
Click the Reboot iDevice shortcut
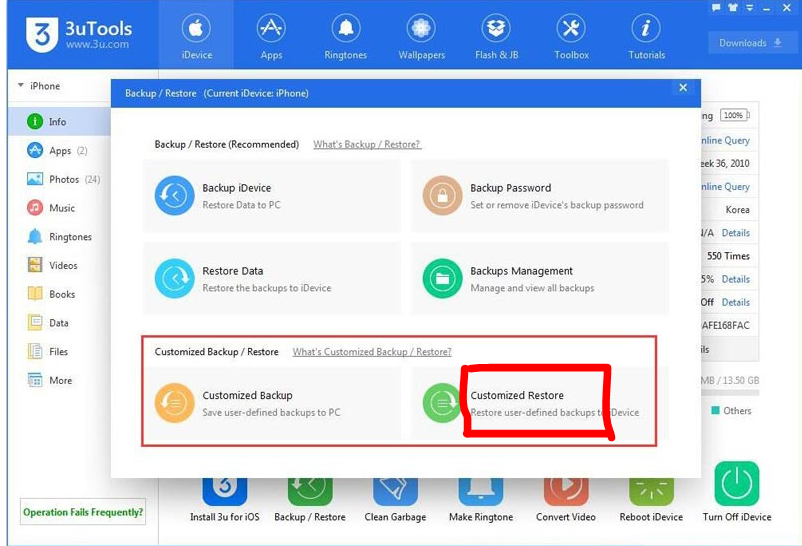coord(651,500)
